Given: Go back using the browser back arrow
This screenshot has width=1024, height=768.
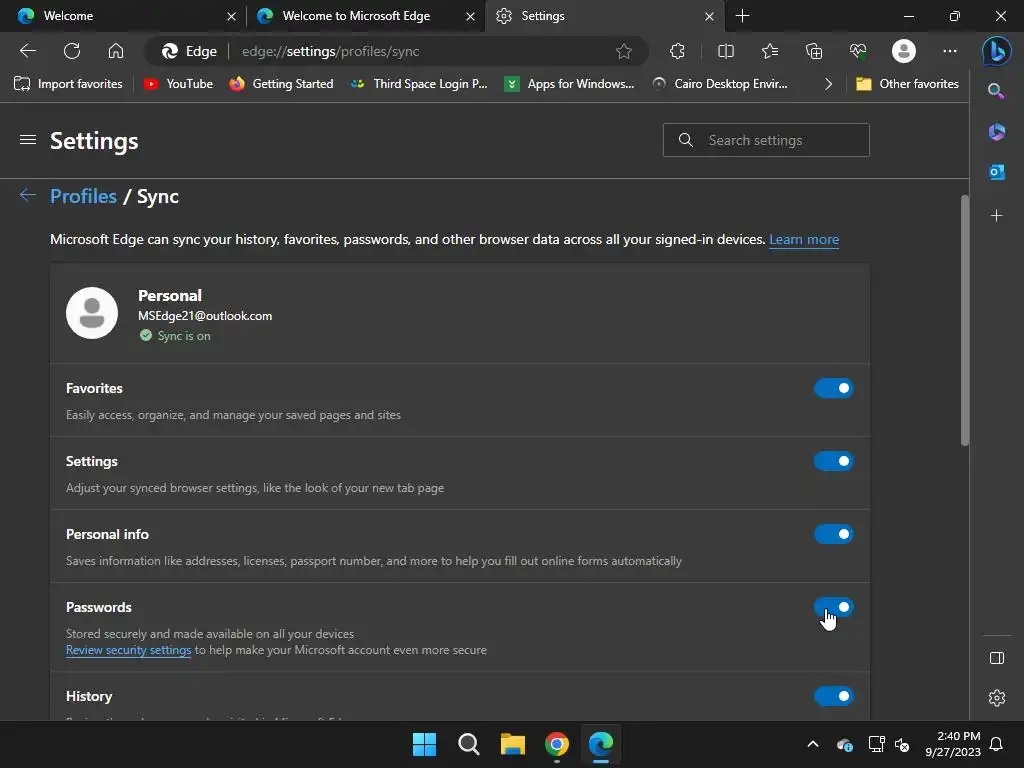Looking at the screenshot, I should coord(27,51).
